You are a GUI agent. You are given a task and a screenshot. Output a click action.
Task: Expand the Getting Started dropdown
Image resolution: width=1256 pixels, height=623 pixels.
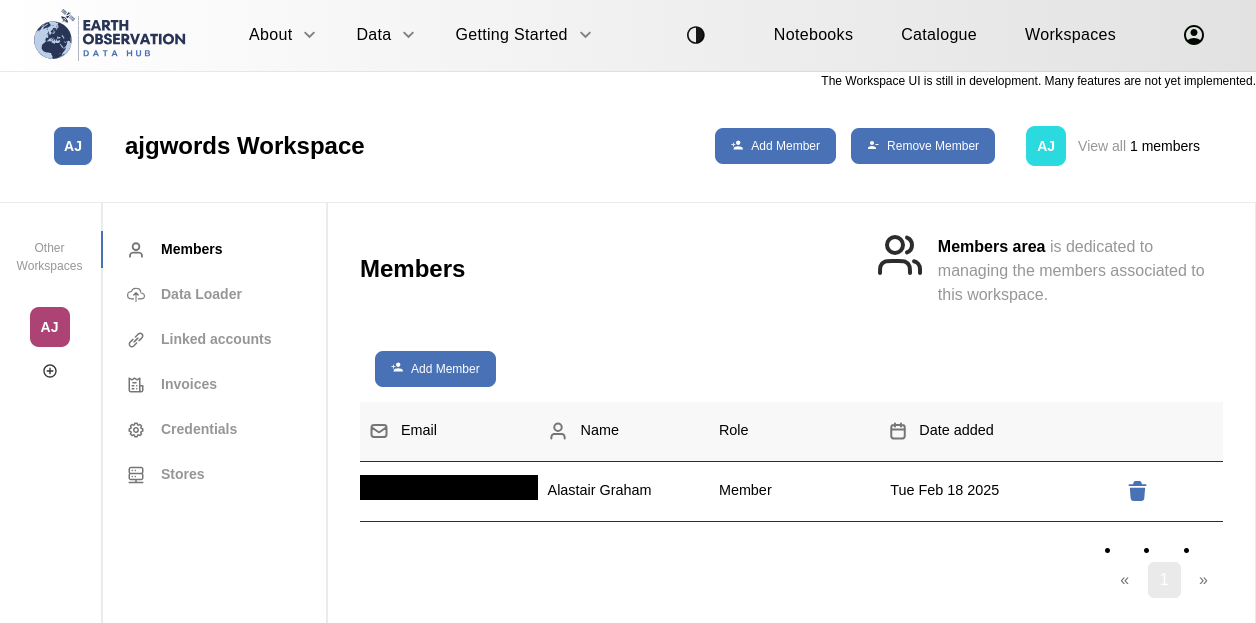coord(523,35)
